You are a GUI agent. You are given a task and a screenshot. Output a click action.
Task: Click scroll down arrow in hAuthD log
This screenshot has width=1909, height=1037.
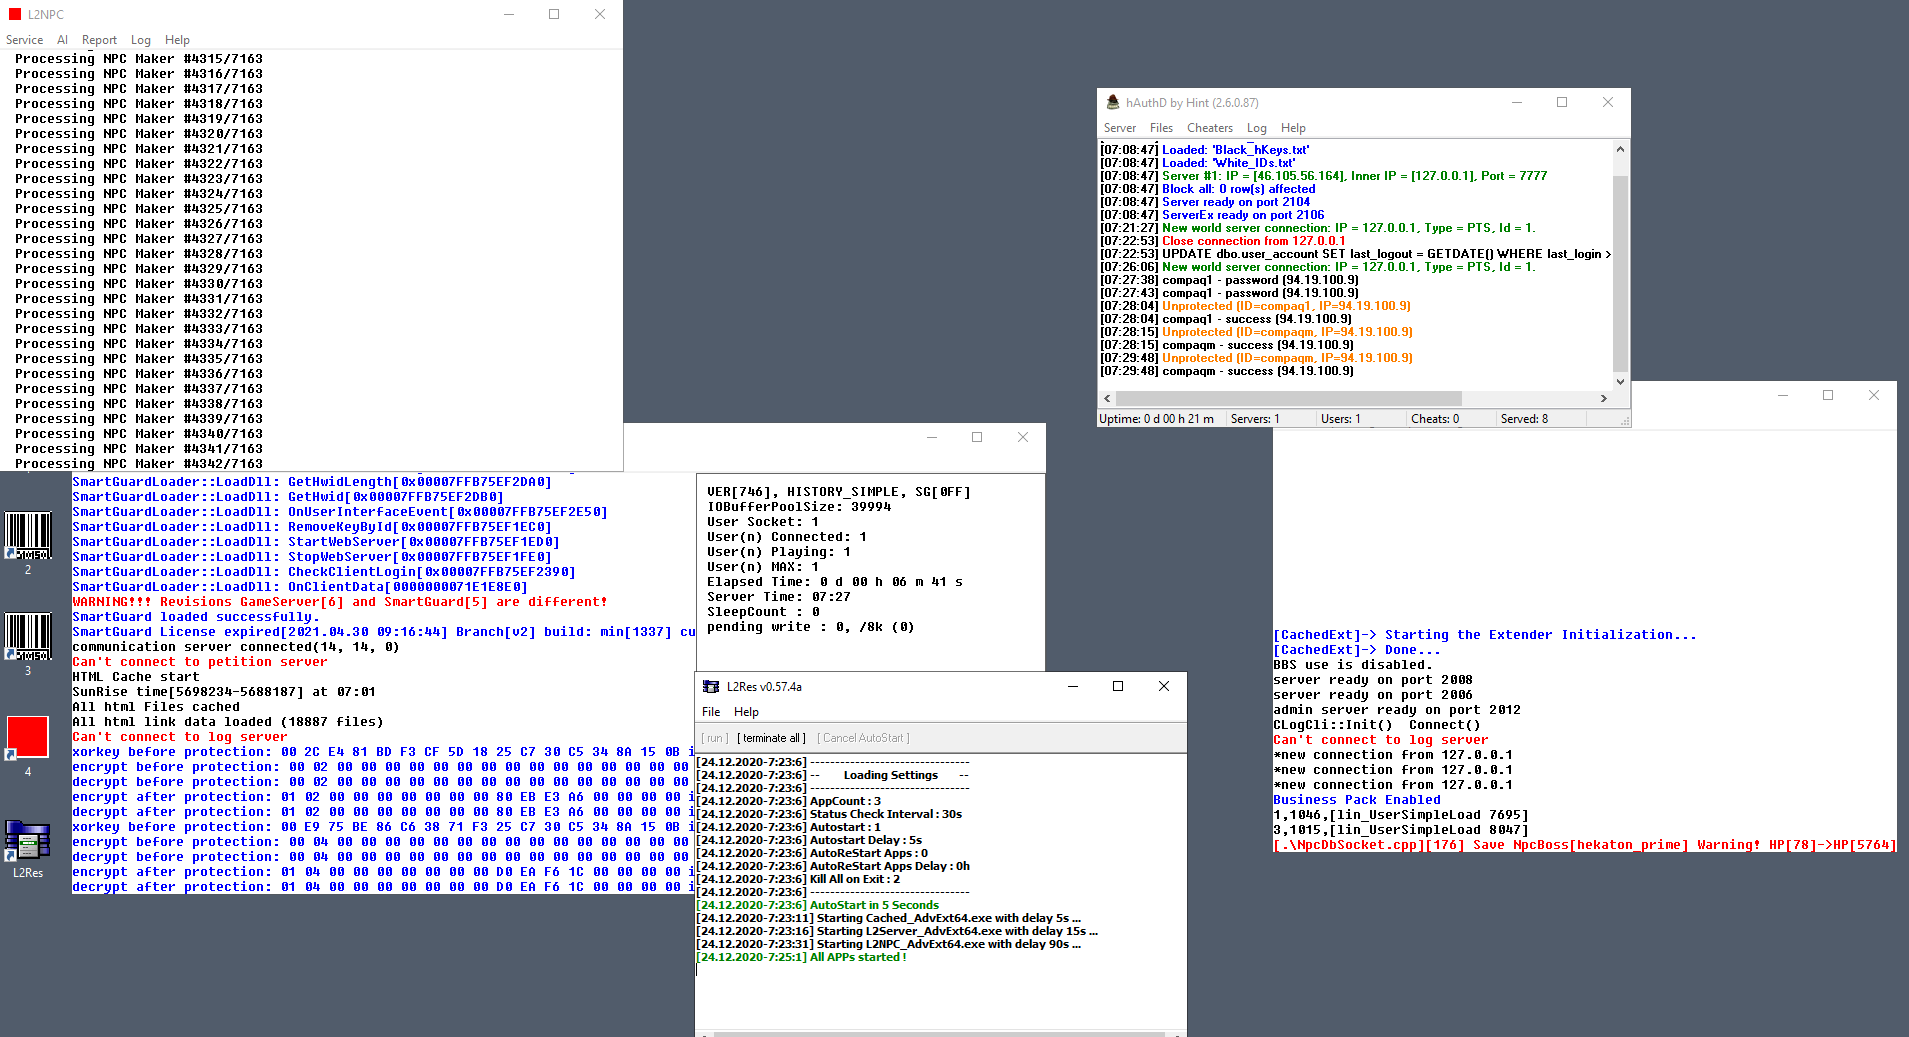pos(1620,382)
